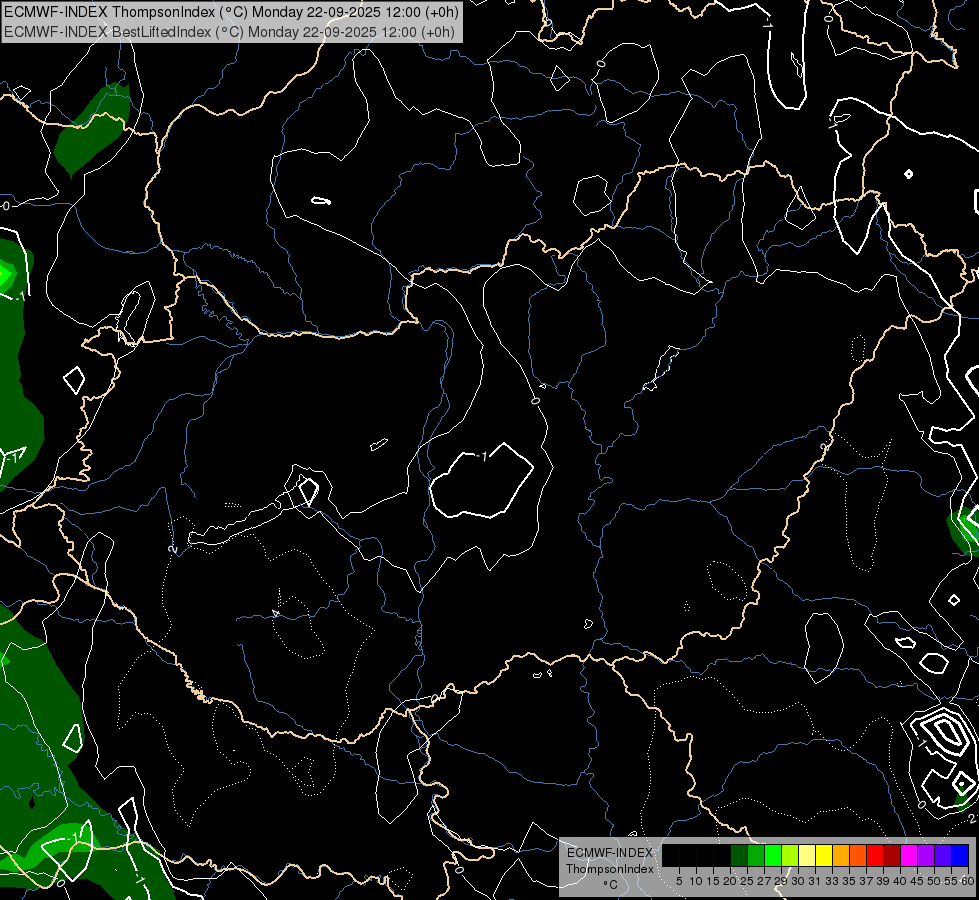
Task: Choose the indigo swatch for 50–55
Action: pyautogui.click(x=943, y=855)
